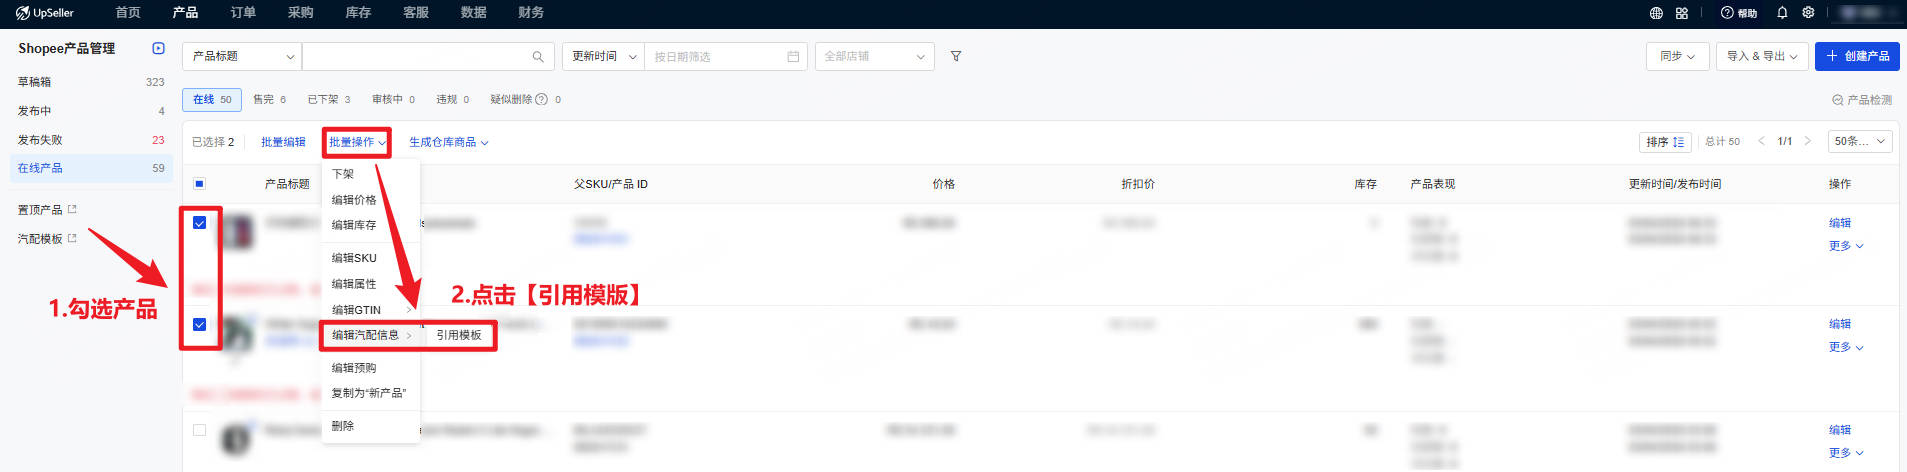The width and height of the screenshot is (1907, 472).
Task: Open the settings gear icon
Action: click(1808, 13)
